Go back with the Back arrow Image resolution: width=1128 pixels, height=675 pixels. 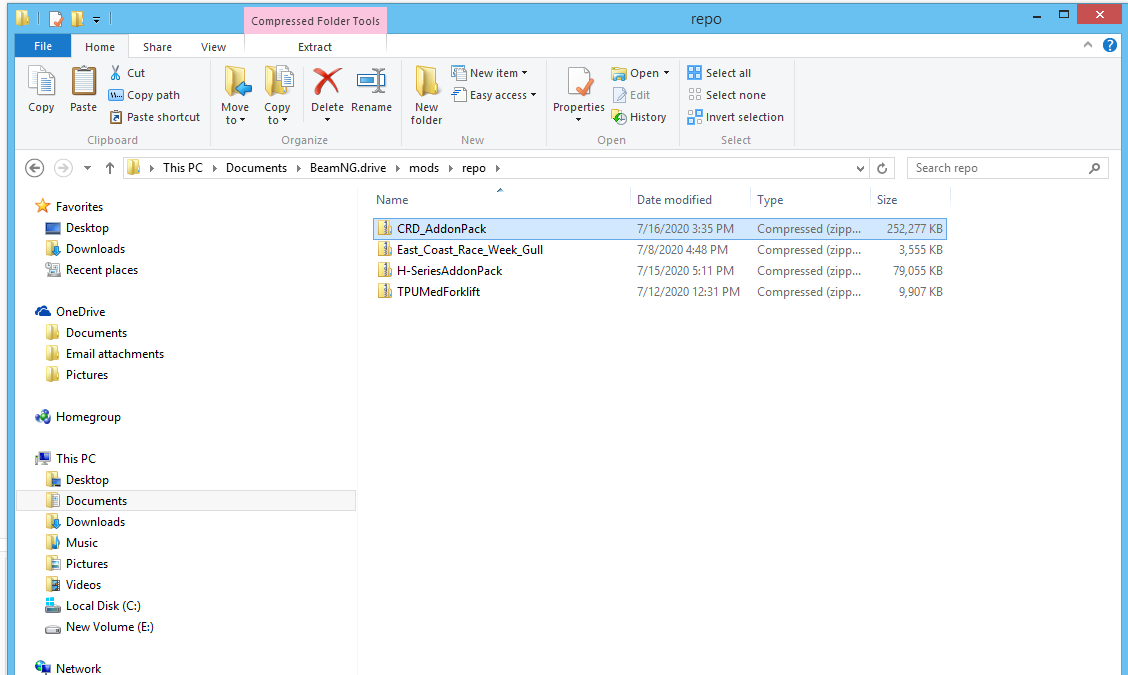pos(35,168)
